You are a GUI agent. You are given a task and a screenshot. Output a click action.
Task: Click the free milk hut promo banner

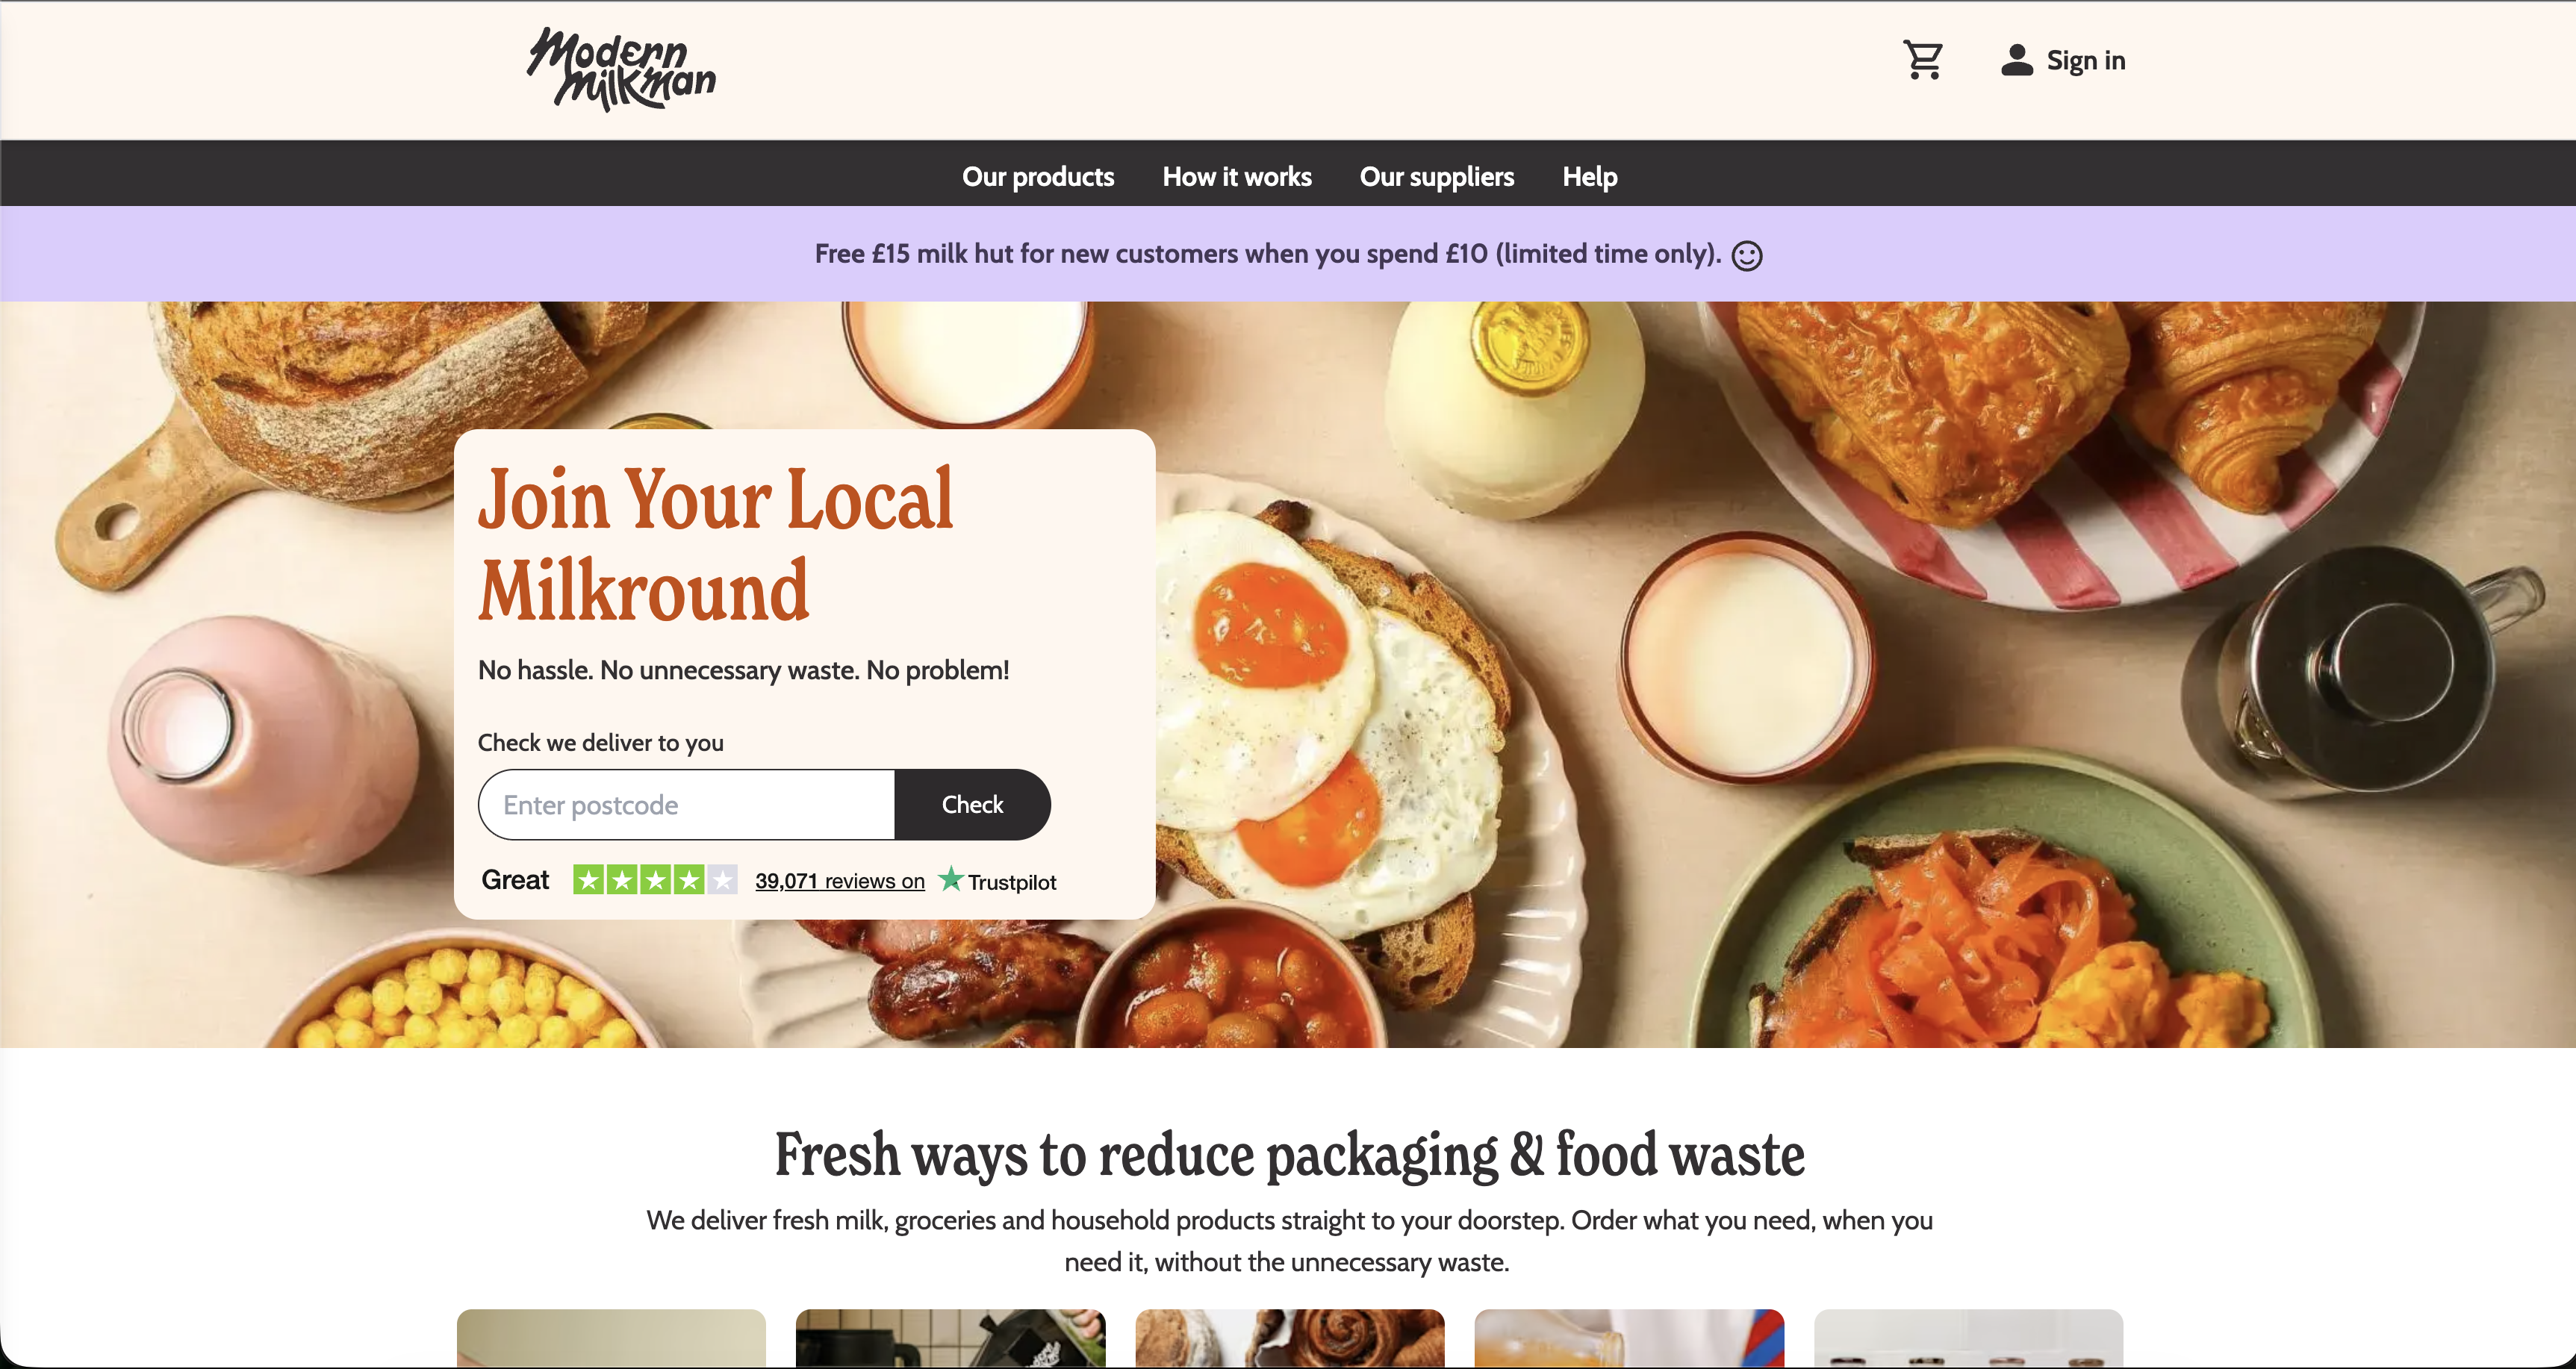[1288, 254]
